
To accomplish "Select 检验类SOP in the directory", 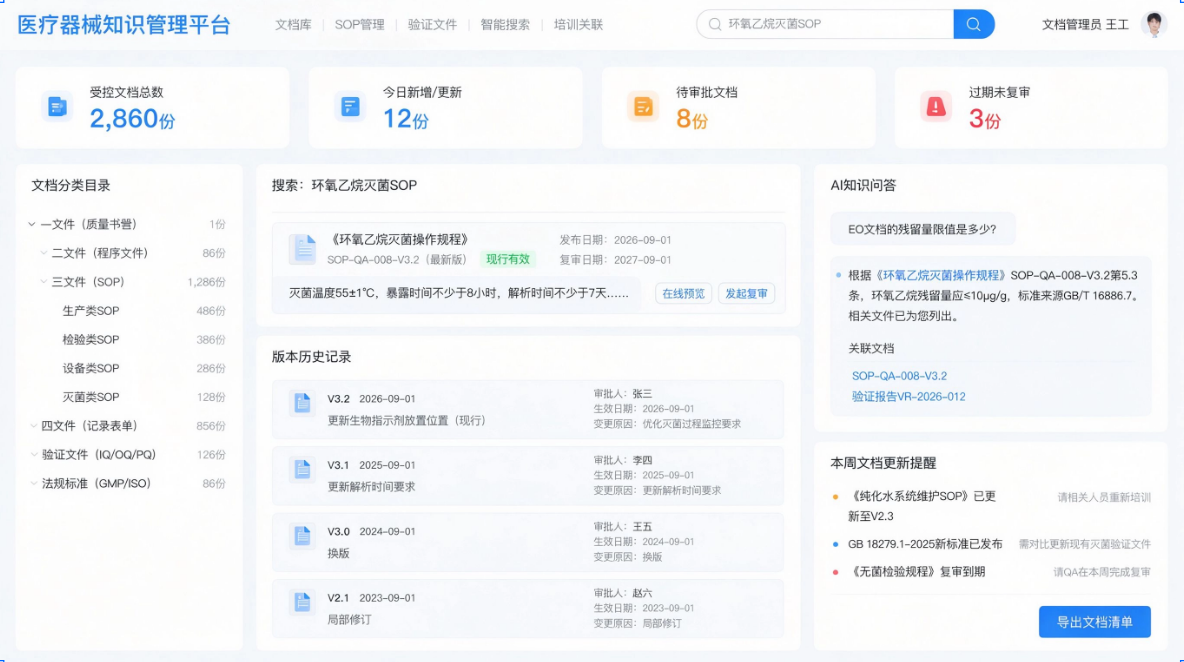I will pos(91,340).
